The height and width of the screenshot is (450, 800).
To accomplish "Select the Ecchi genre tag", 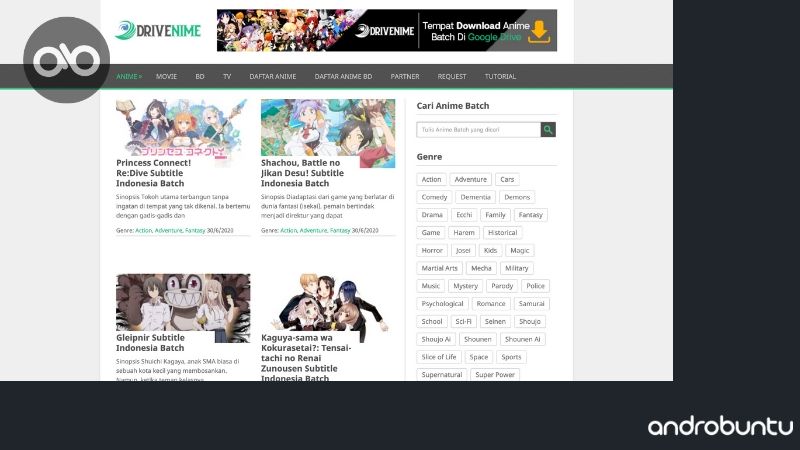I will click(464, 215).
